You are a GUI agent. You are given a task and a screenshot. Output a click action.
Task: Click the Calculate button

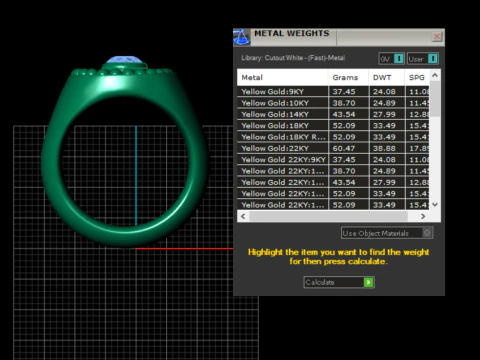pos(339,282)
